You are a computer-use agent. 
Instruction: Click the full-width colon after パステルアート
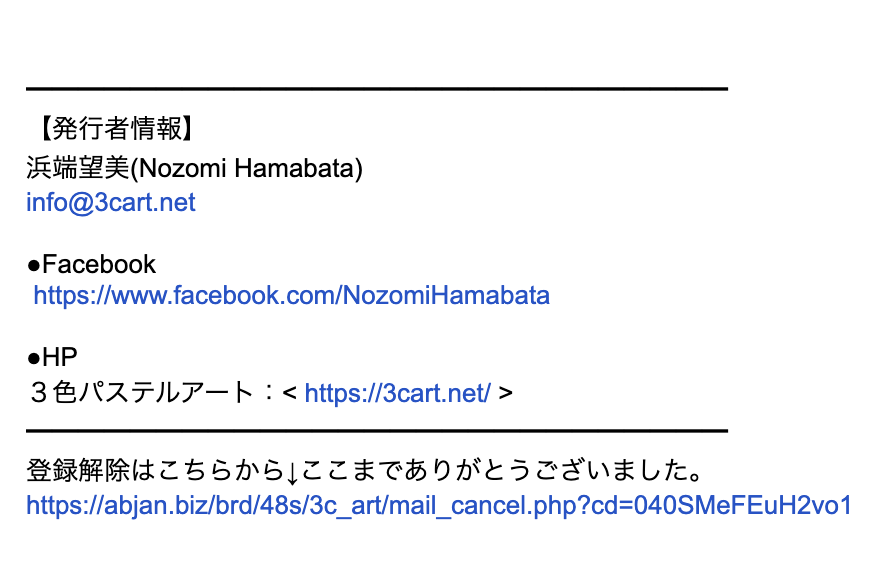pos(268,393)
